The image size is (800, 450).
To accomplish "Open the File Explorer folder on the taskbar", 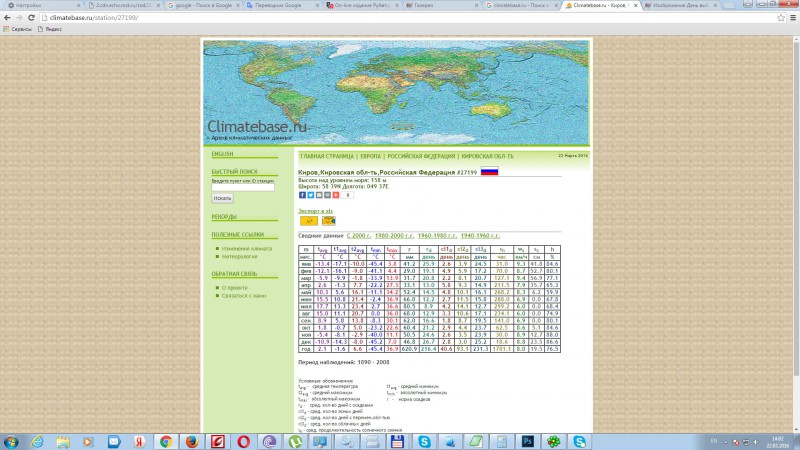I will 63,441.
